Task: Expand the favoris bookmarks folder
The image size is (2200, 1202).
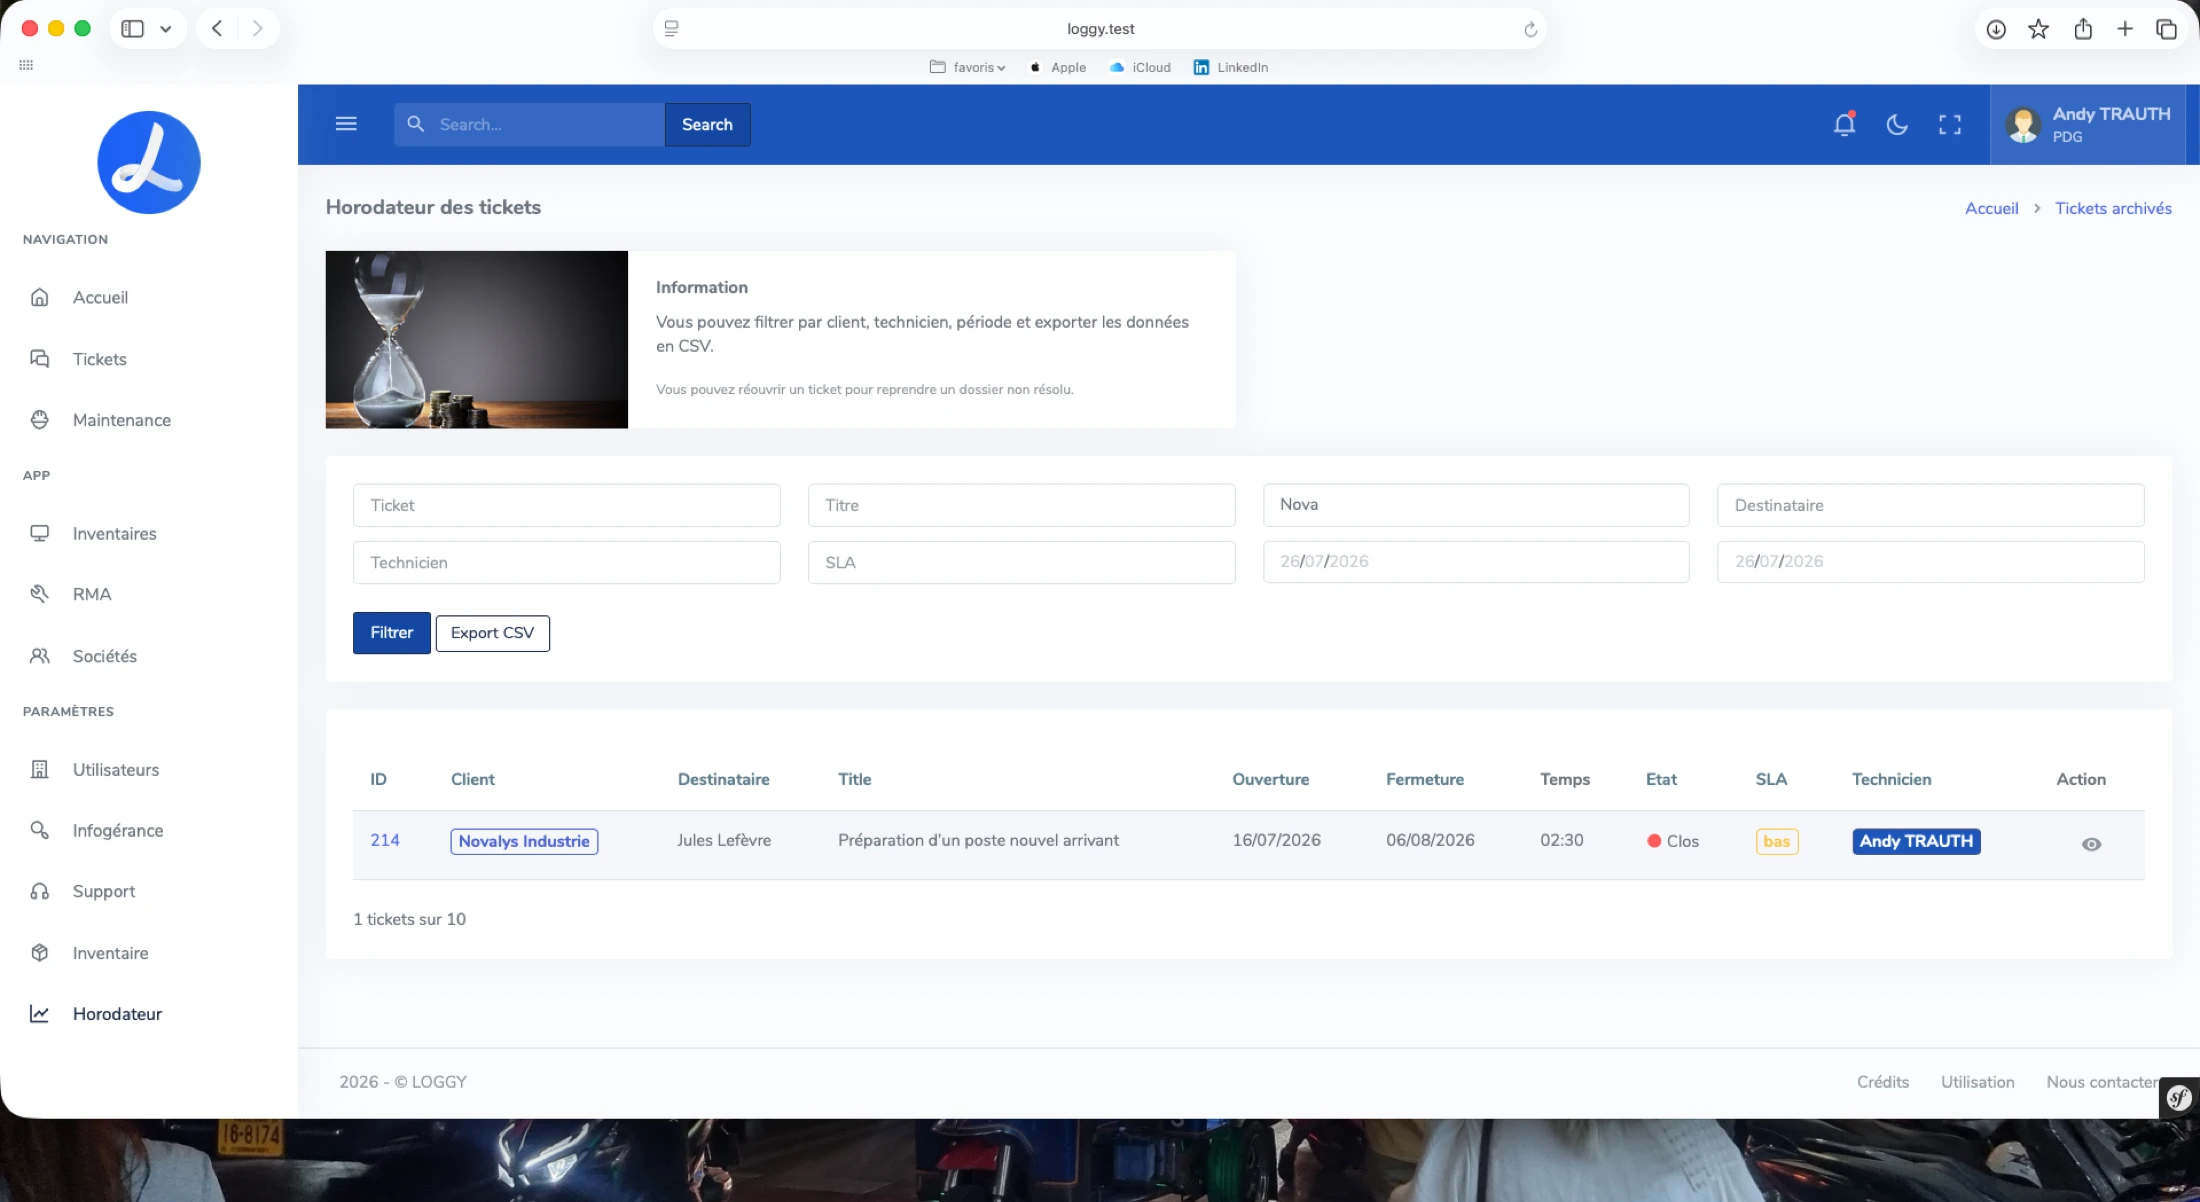Action: [x=967, y=67]
